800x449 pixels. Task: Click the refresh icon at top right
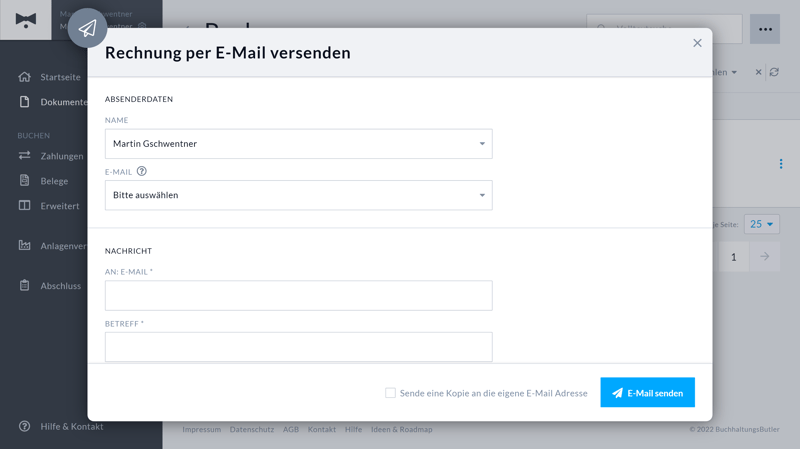click(774, 72)
